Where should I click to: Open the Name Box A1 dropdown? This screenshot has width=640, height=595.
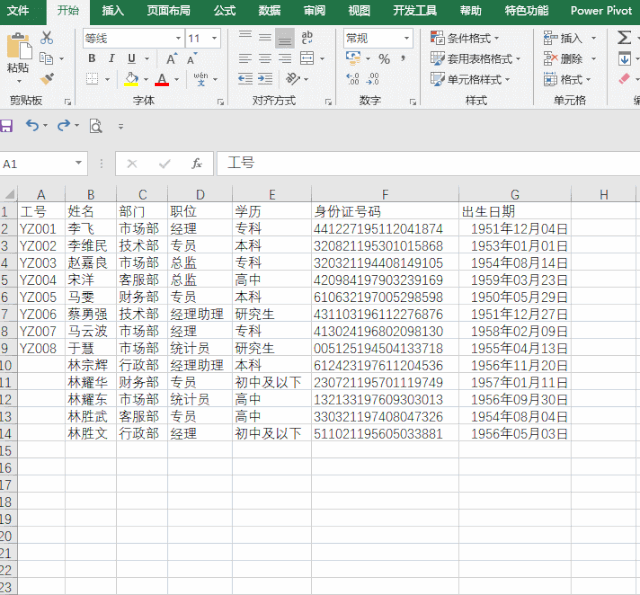pos(78,163)
